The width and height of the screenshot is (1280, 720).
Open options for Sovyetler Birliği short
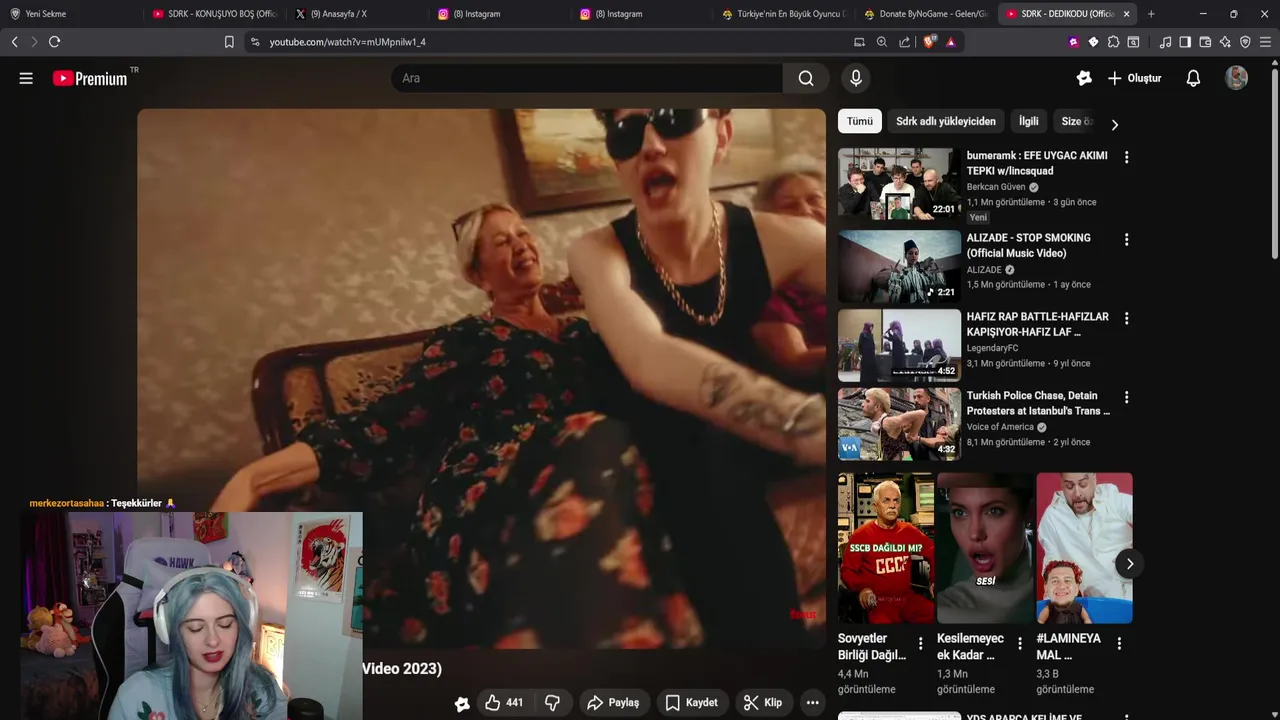[x=921, y=644]
